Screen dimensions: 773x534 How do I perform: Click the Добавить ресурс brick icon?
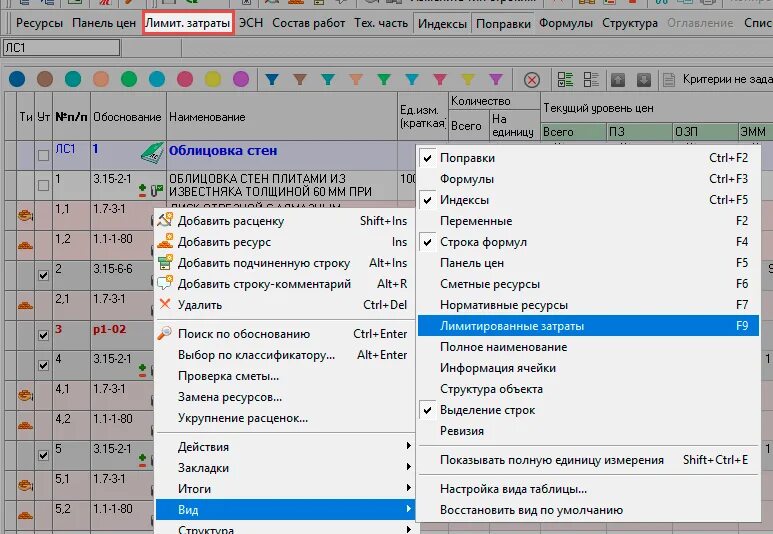coord(165,241)
